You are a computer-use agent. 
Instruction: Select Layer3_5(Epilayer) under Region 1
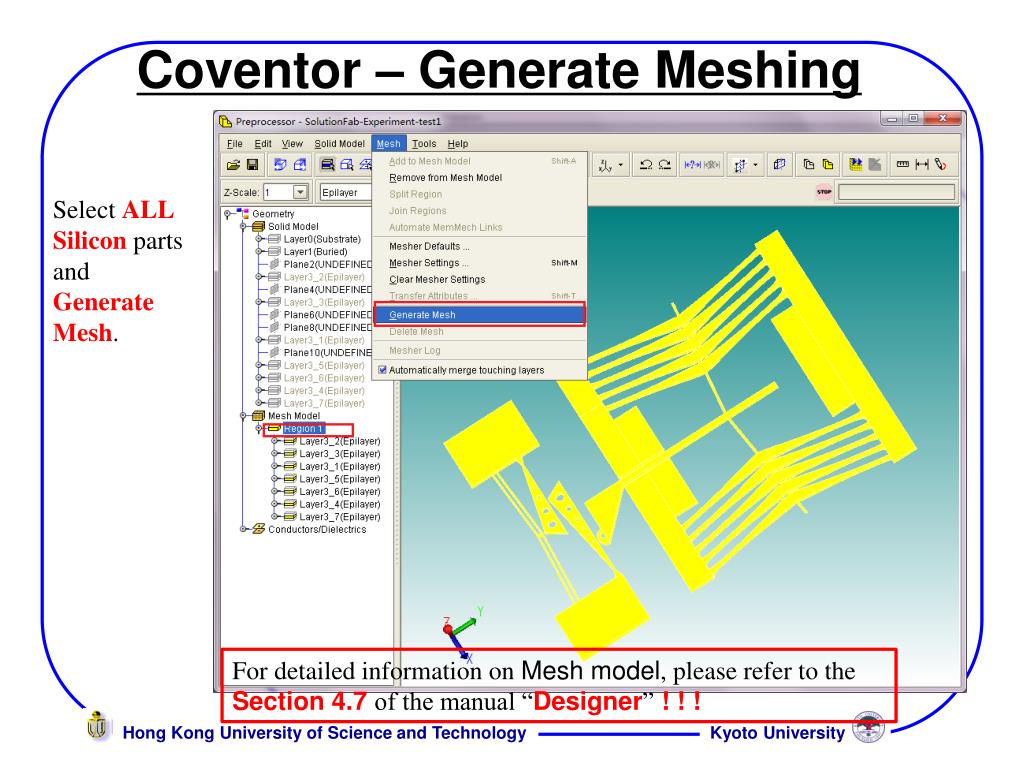pos(340,479)
